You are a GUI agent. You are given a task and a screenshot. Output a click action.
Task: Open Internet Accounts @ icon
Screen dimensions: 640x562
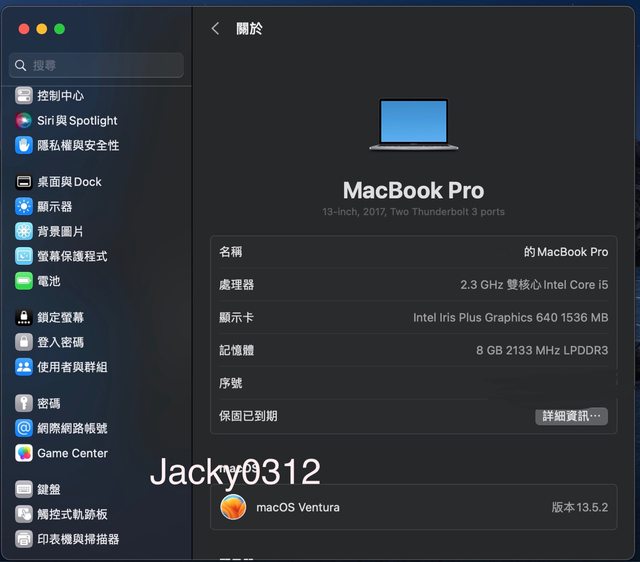(24, 428)
